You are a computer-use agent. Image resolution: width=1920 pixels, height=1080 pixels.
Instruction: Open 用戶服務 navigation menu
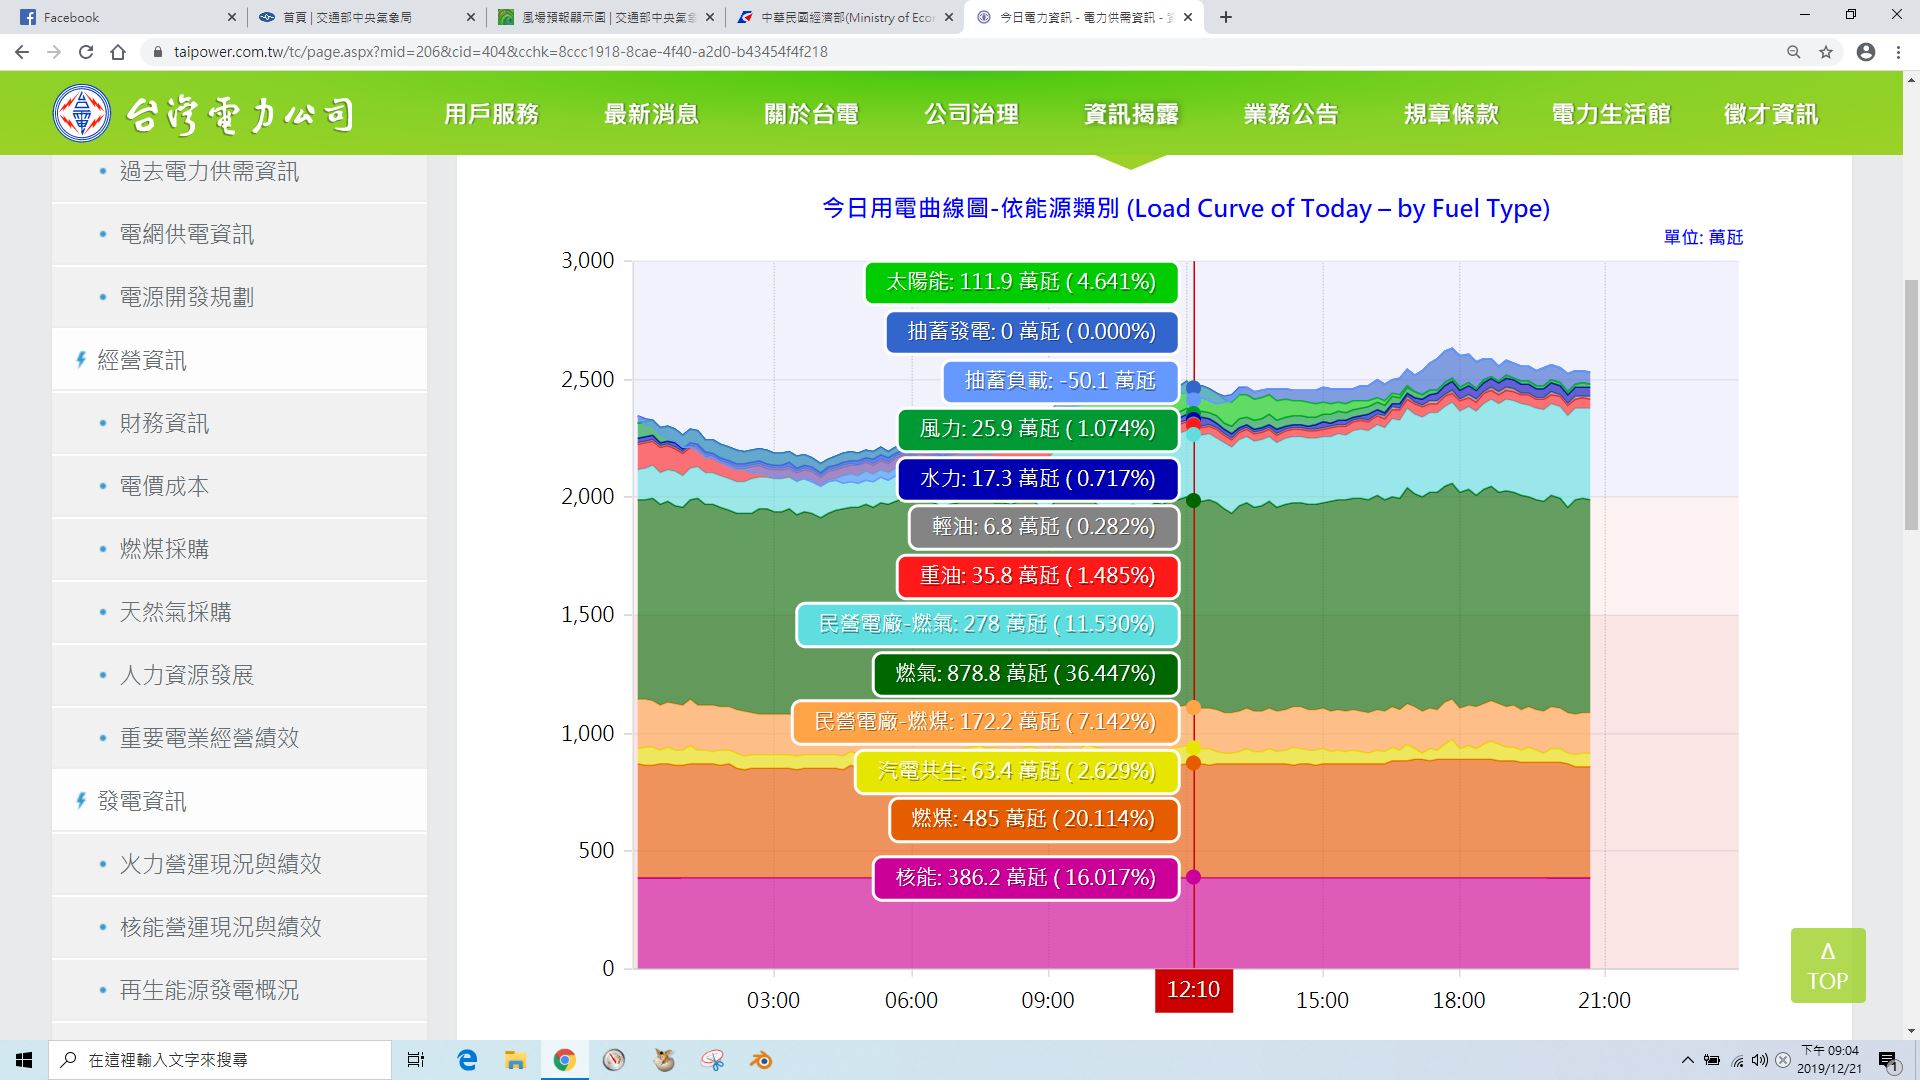pos(491,114)
